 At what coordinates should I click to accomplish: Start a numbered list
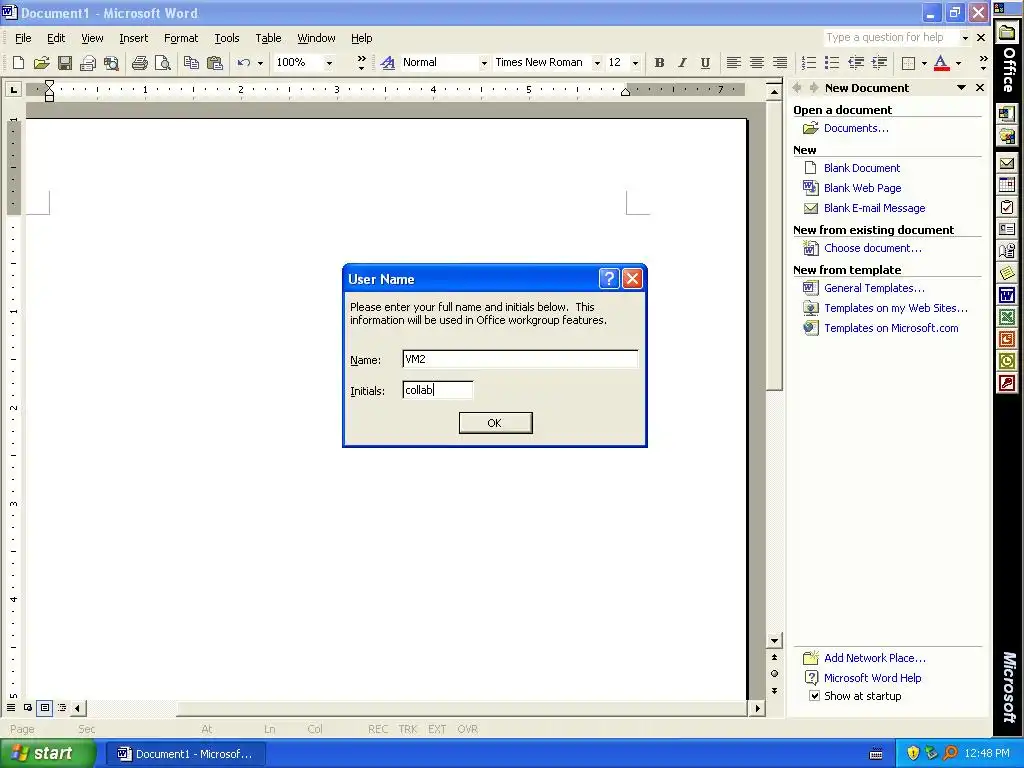(808, 63)
